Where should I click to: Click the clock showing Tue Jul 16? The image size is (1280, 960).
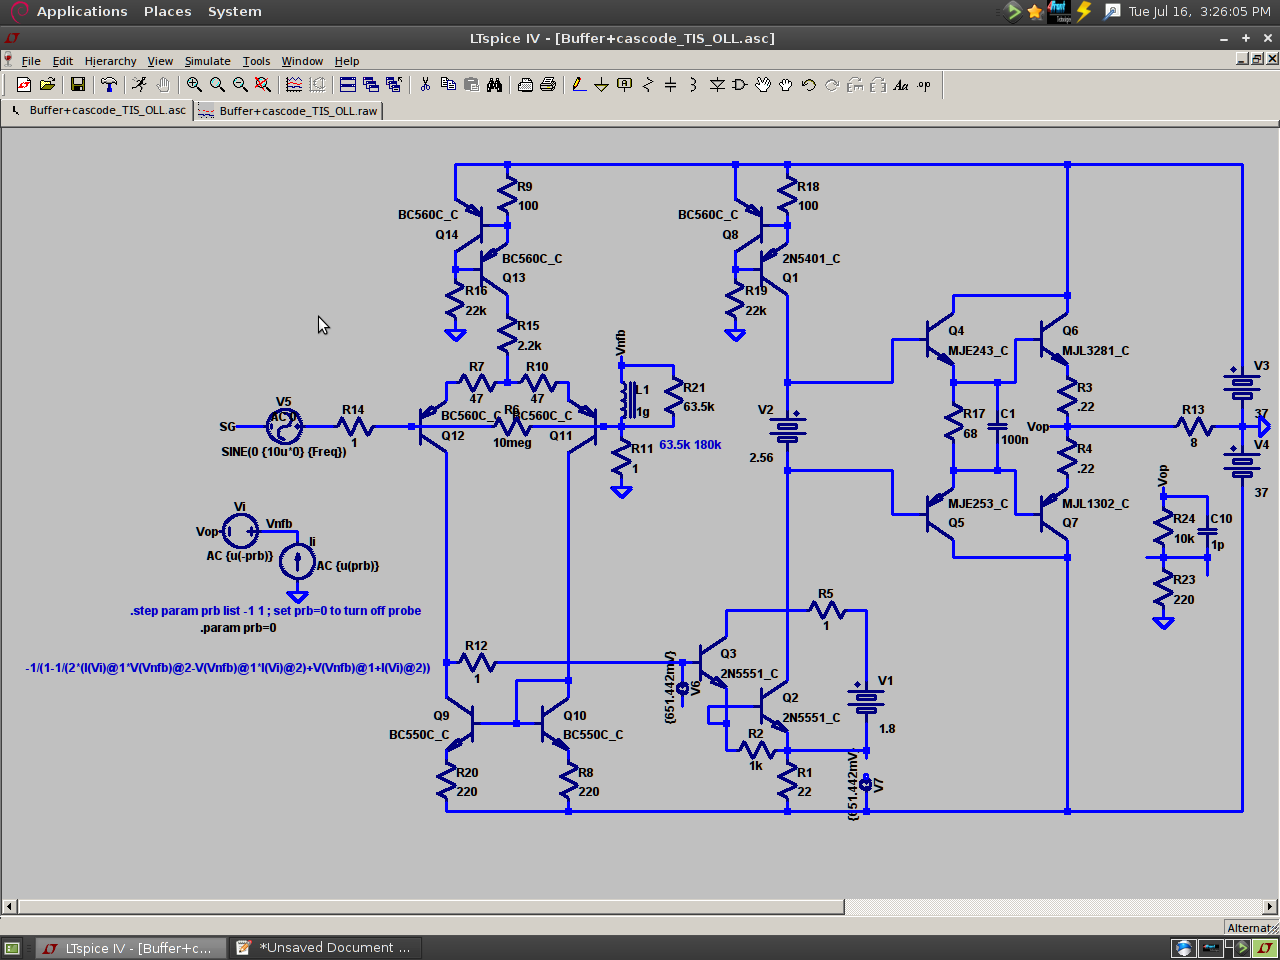(1200, 11)
